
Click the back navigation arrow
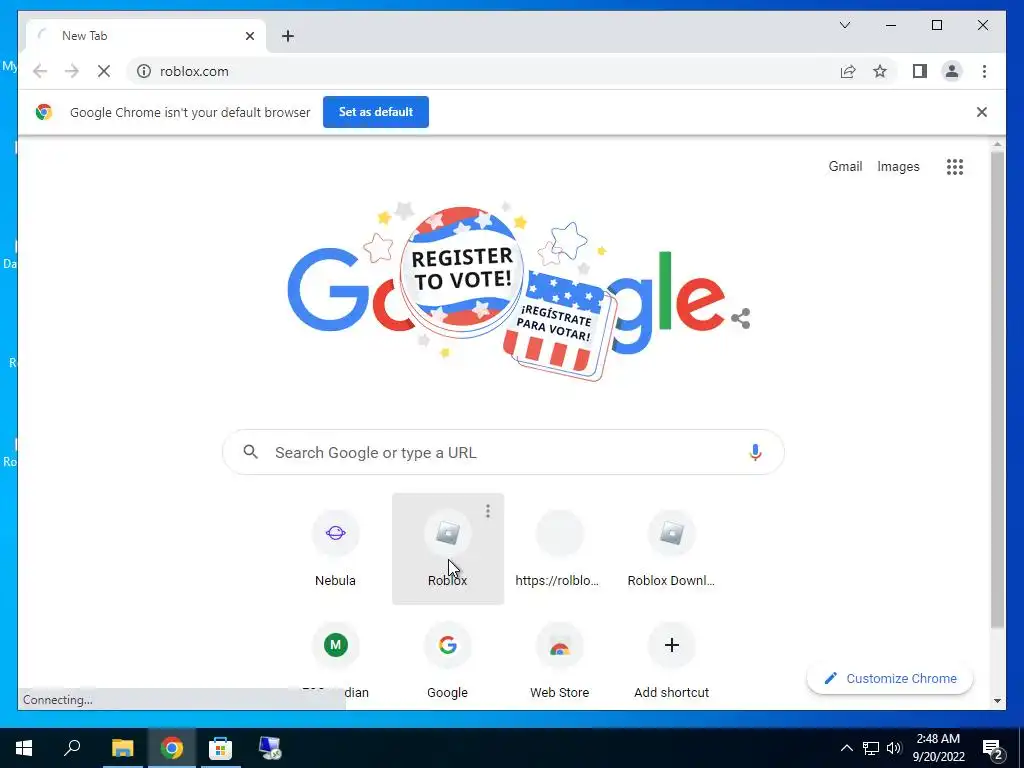tap(40, 71)
